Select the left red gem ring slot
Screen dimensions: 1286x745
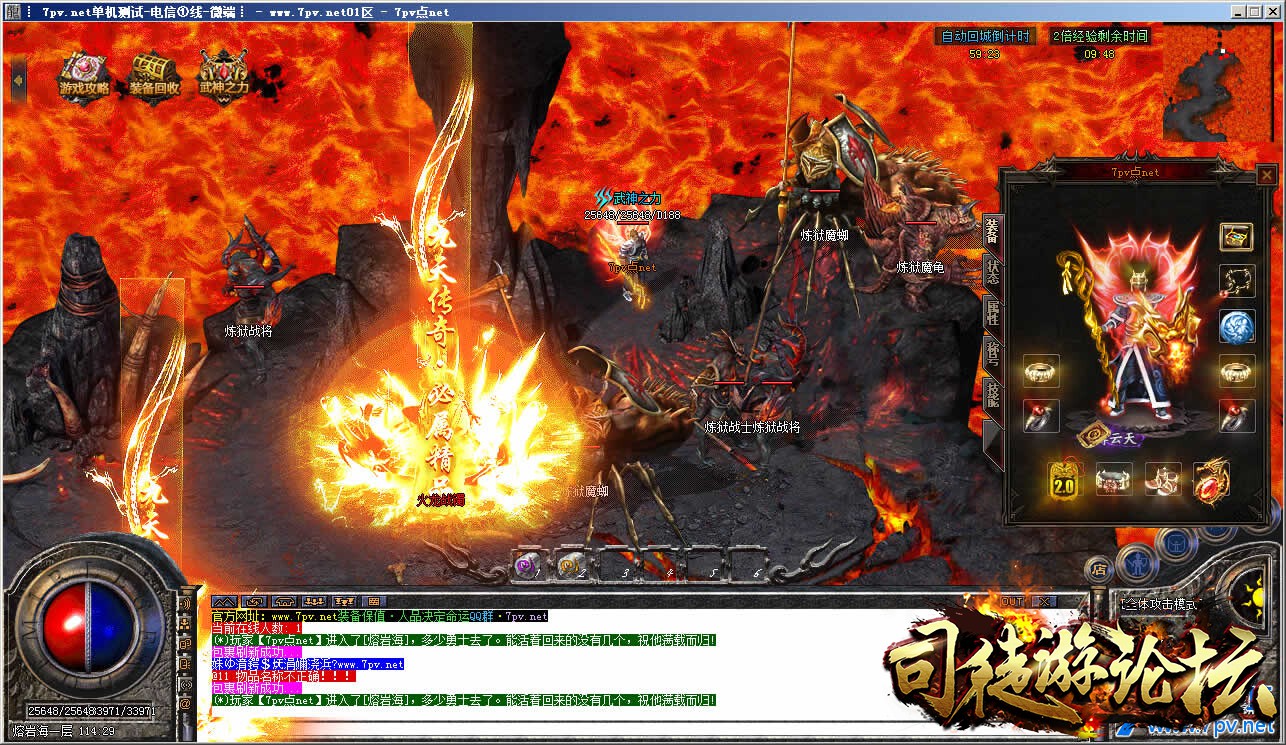click(x=1041, y=416)
